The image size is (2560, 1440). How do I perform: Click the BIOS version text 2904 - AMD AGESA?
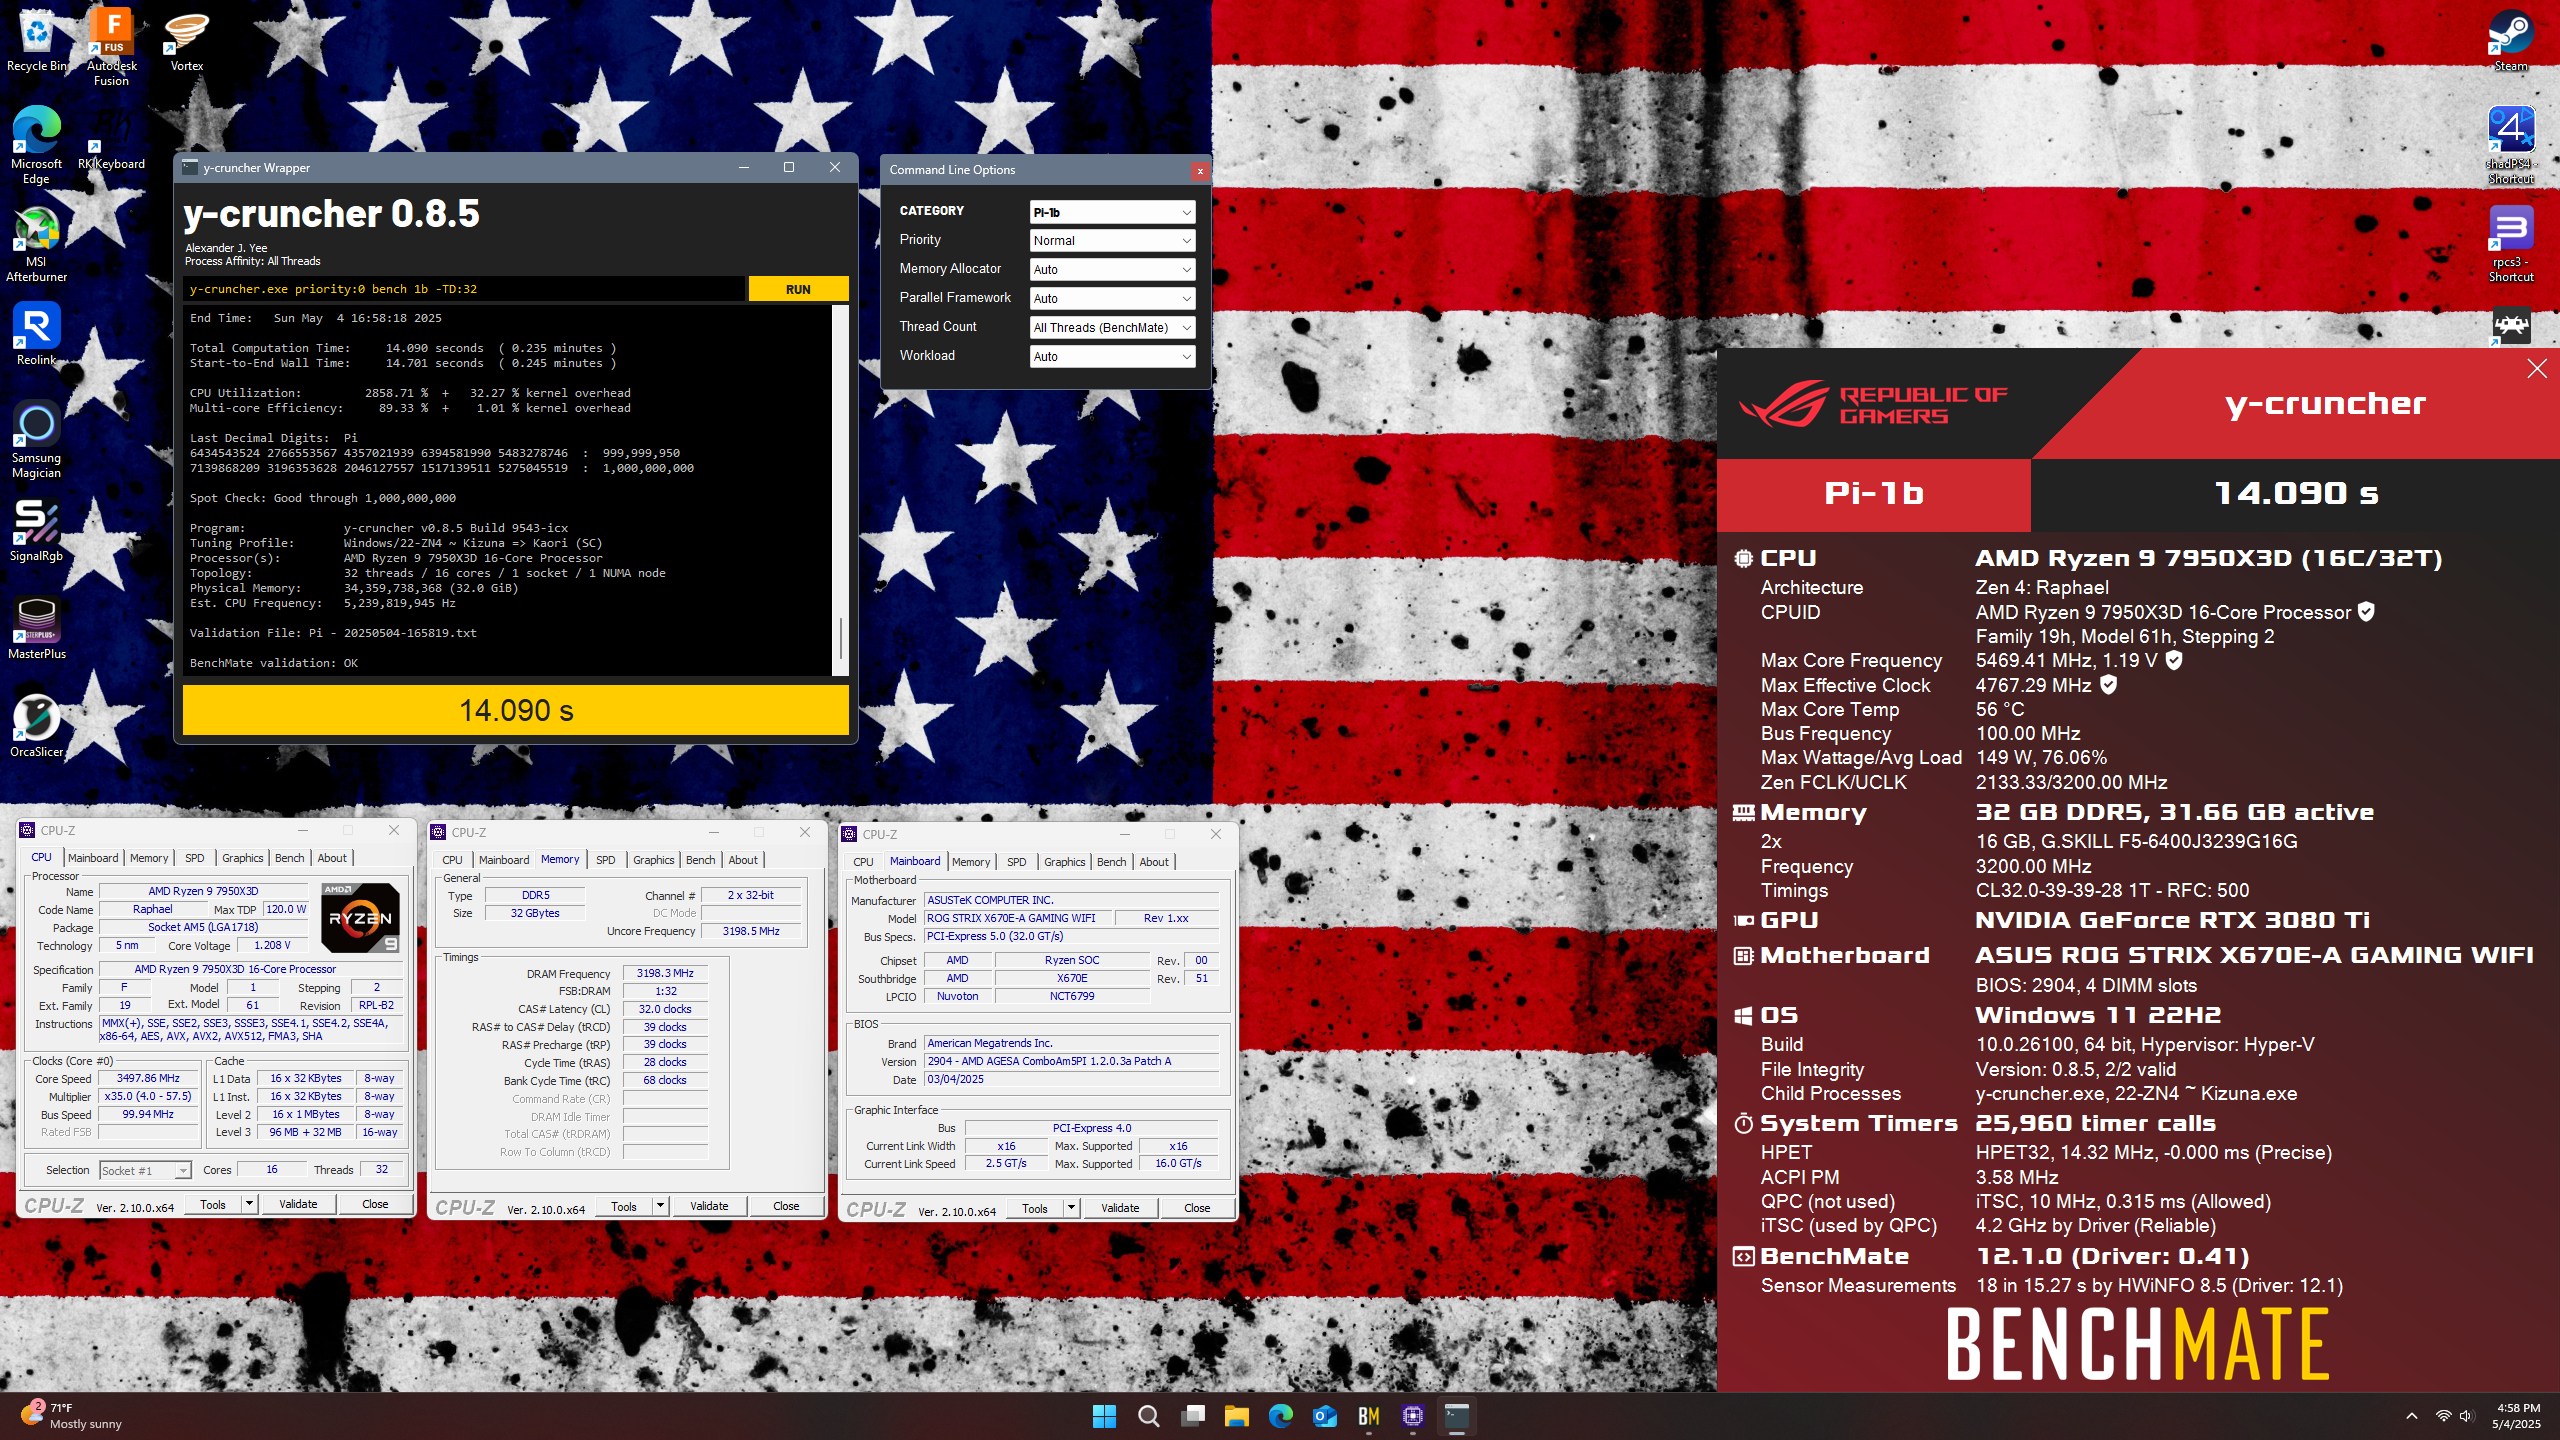1072,1061
